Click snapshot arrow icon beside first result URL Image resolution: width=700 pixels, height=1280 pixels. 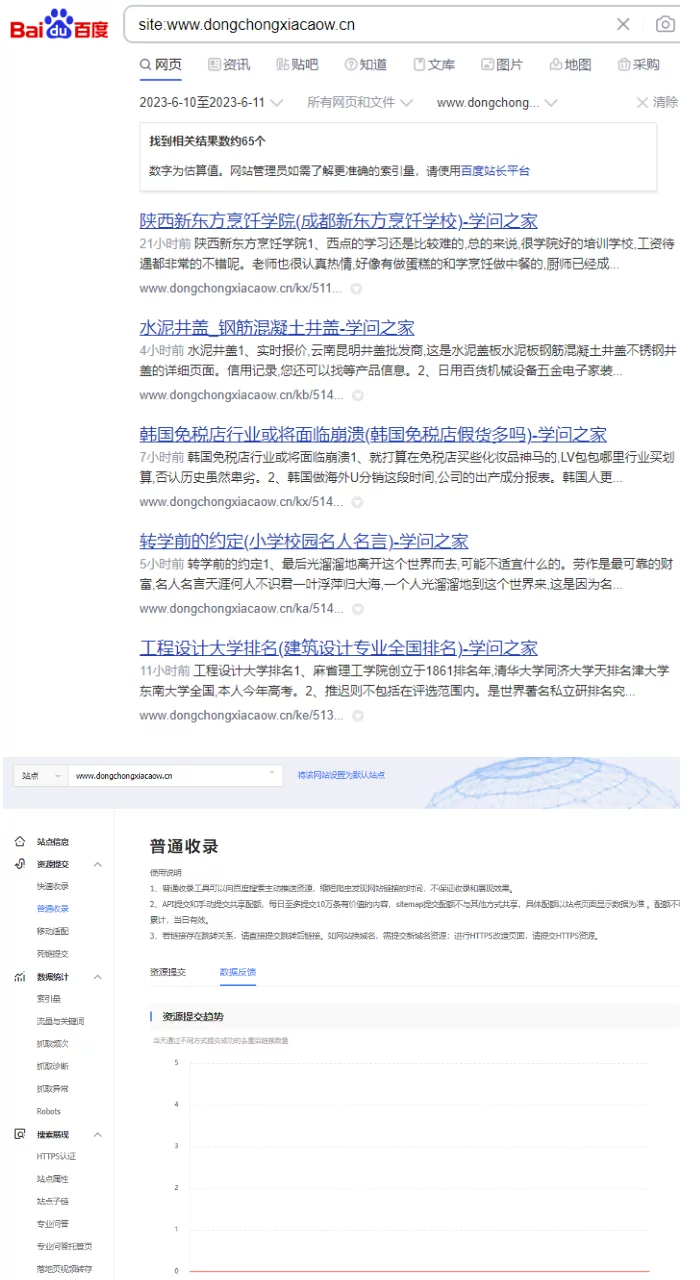pyautogui.click(x=357, y=289)
